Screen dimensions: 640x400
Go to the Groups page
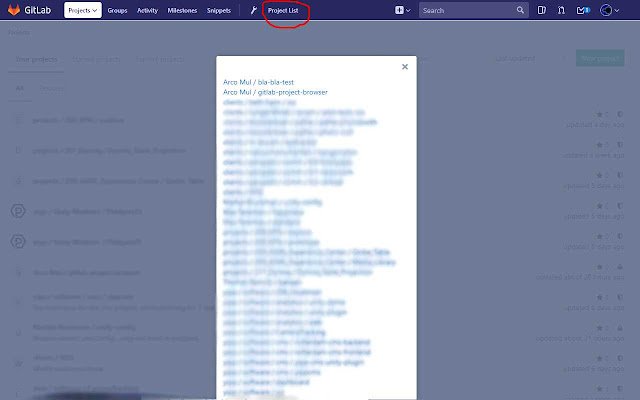click(x=117, y=10)
